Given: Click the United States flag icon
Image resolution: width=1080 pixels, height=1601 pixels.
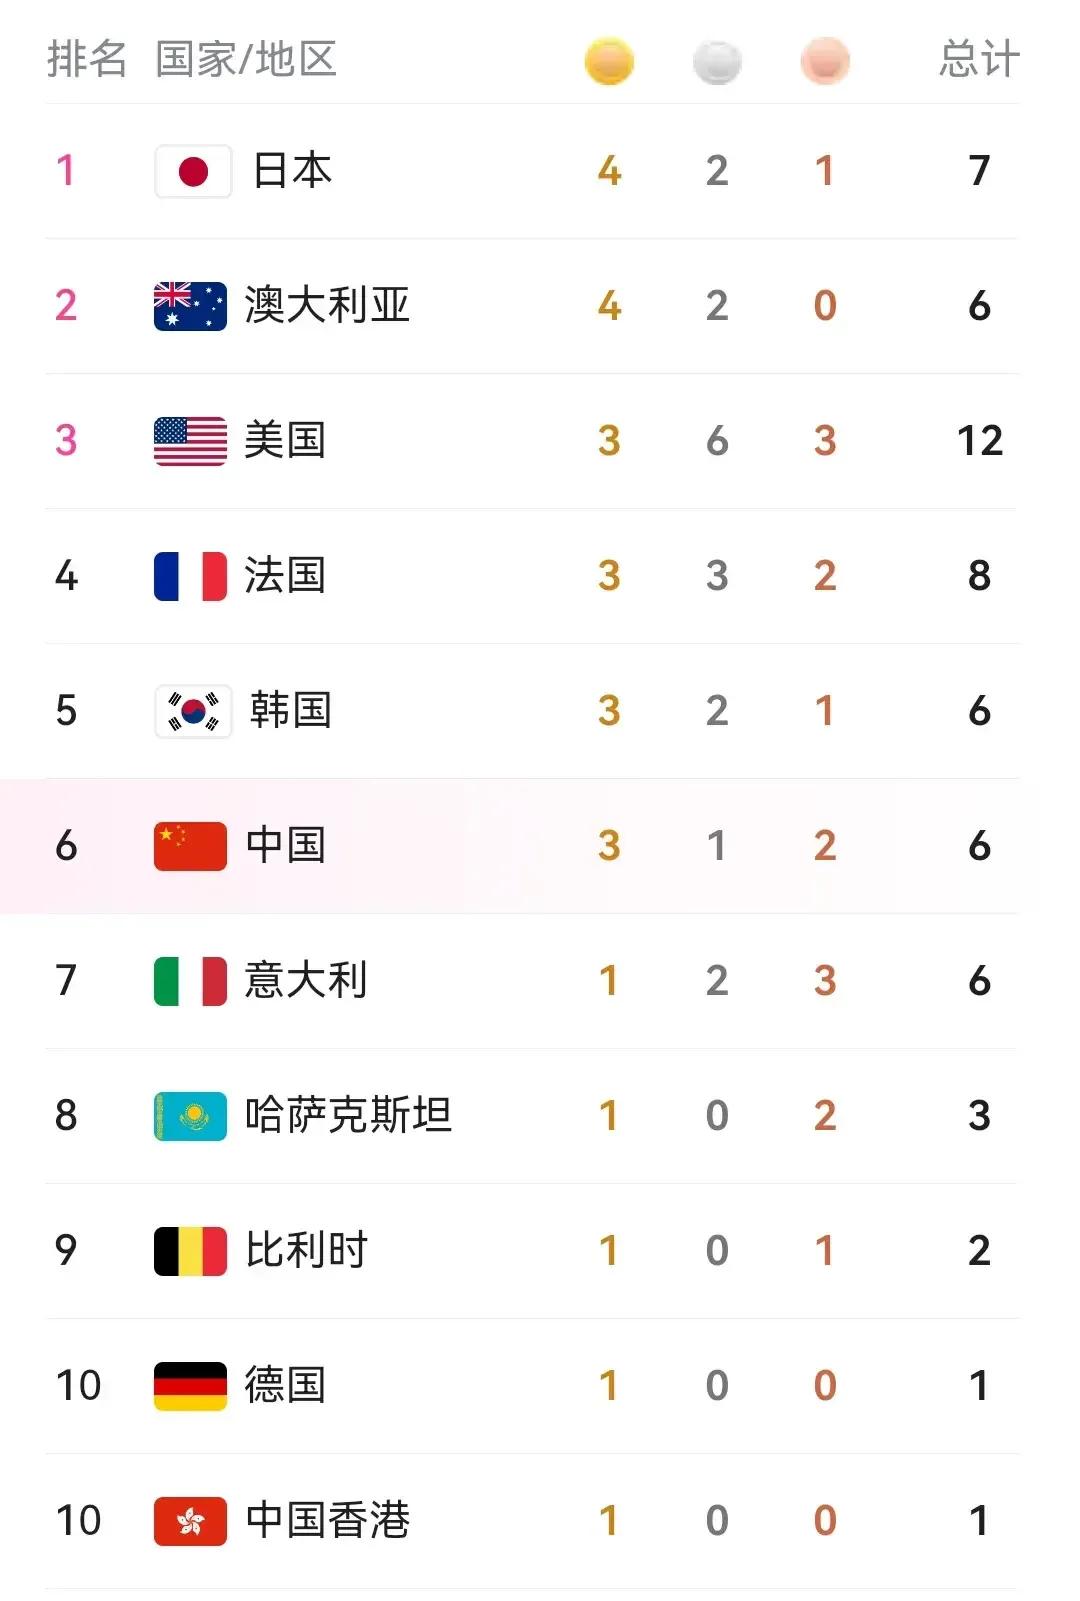Looking at the screenshot, I should click(x=190, y=441).
